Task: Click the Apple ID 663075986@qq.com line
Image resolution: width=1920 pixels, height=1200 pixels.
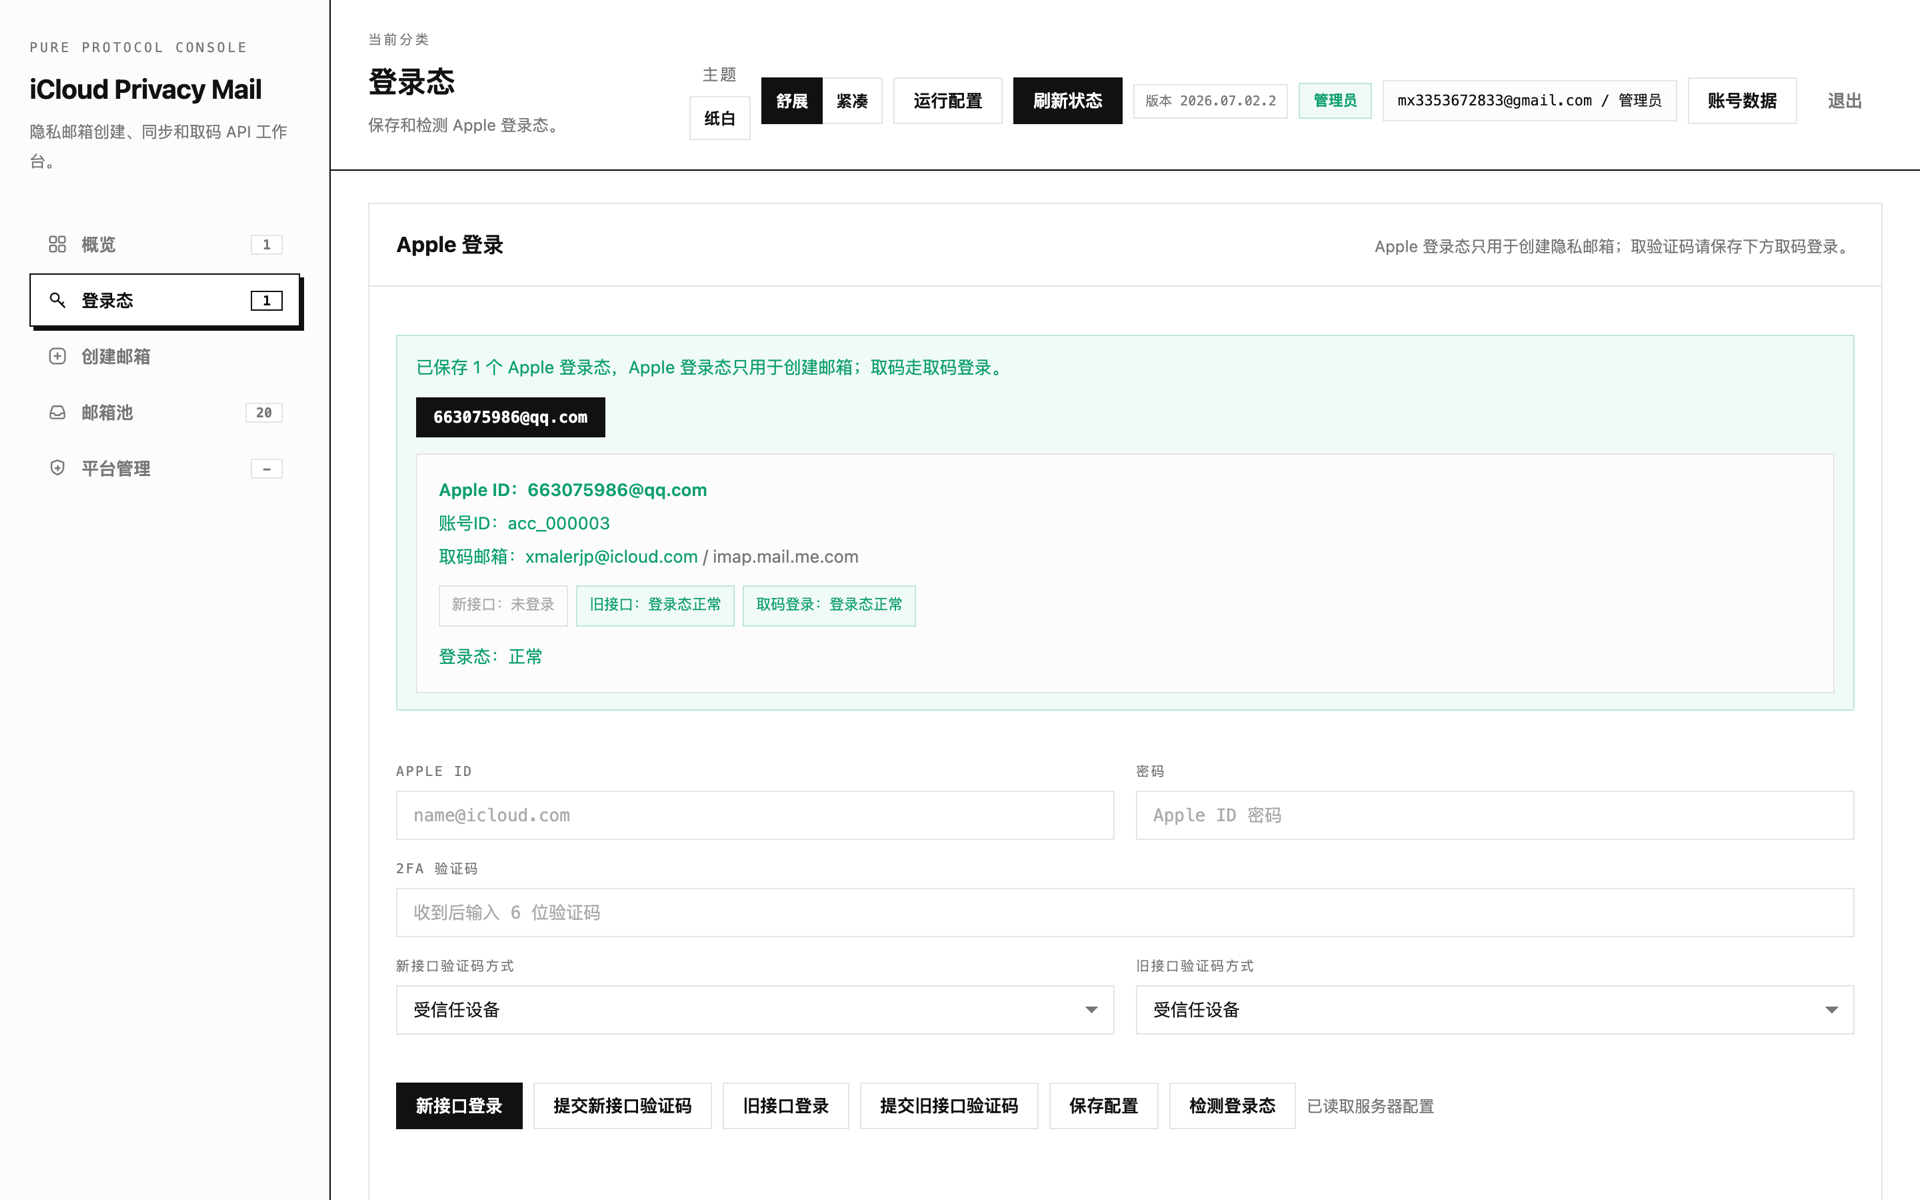Action: tap(573, 490)
